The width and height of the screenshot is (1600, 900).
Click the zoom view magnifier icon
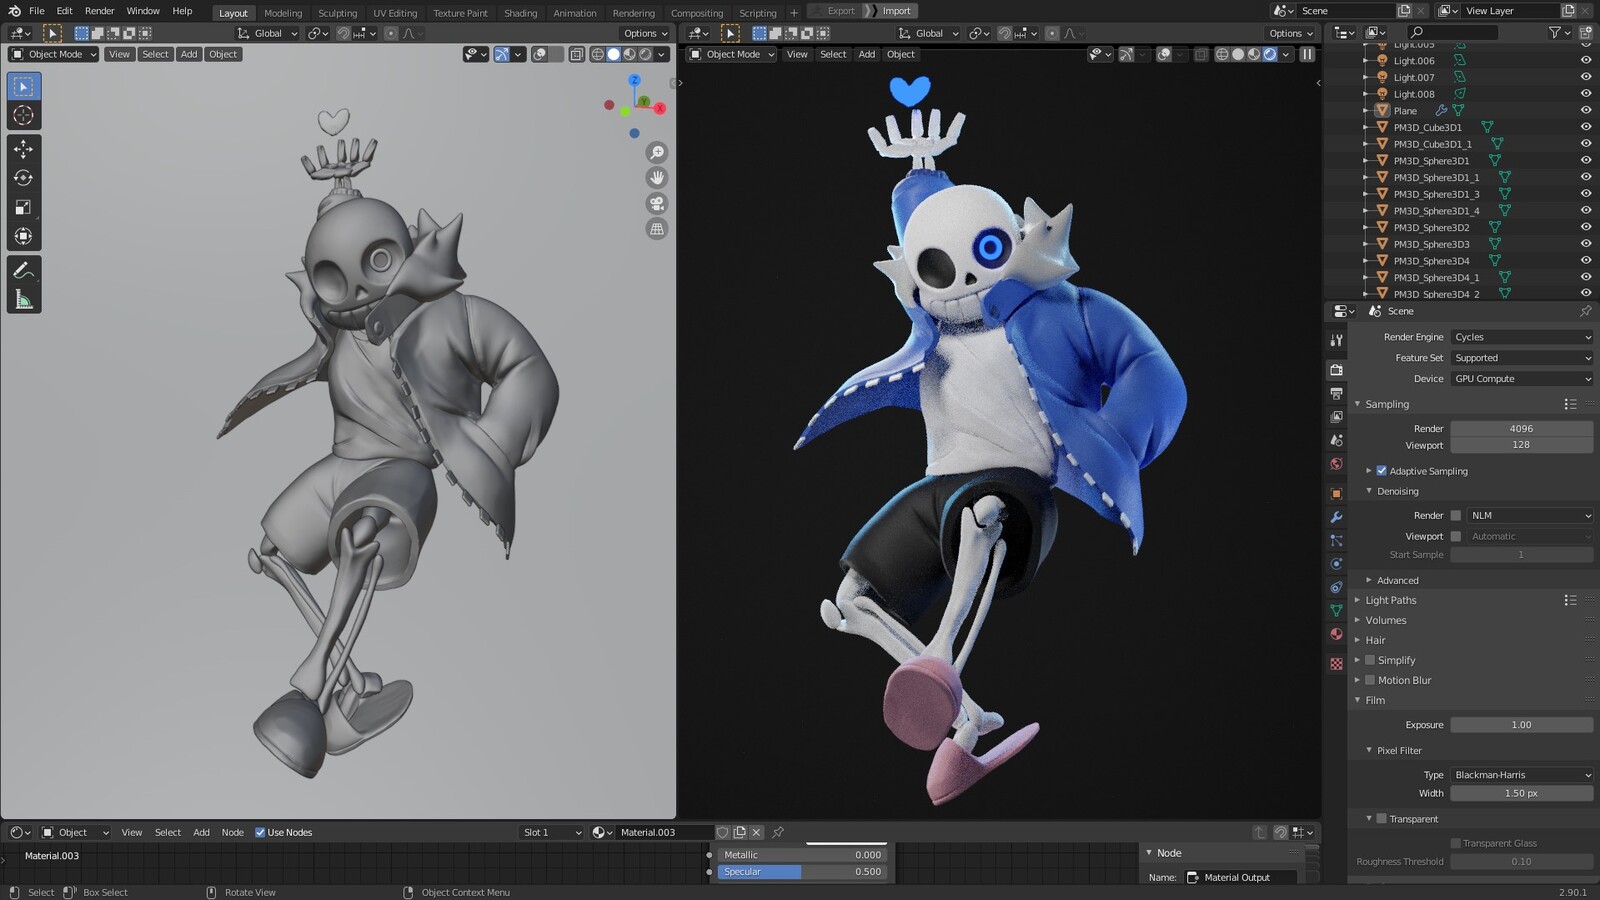[657, 152]
